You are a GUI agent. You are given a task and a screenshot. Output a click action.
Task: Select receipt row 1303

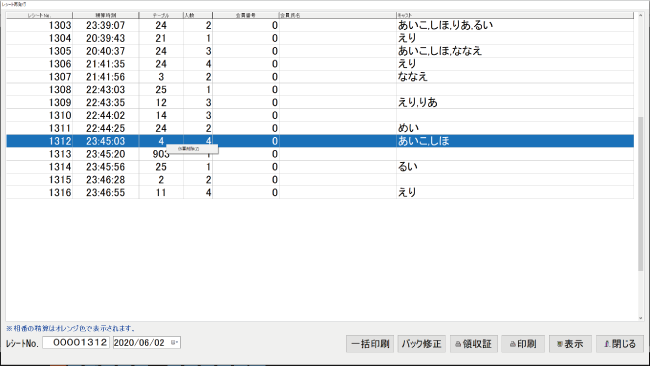tap(320, 25)
